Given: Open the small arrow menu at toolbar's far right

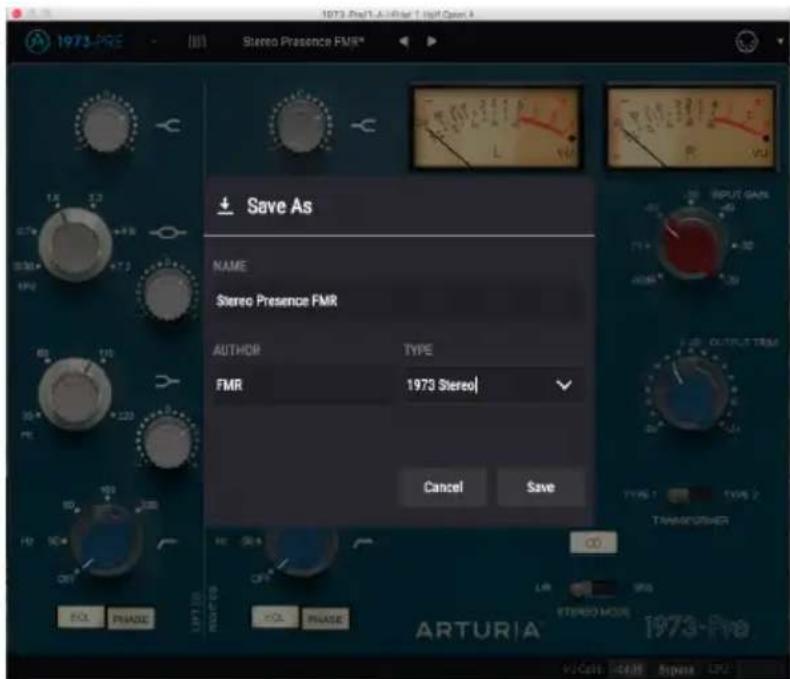Looking at the screenshot, I should pos(780,41).
